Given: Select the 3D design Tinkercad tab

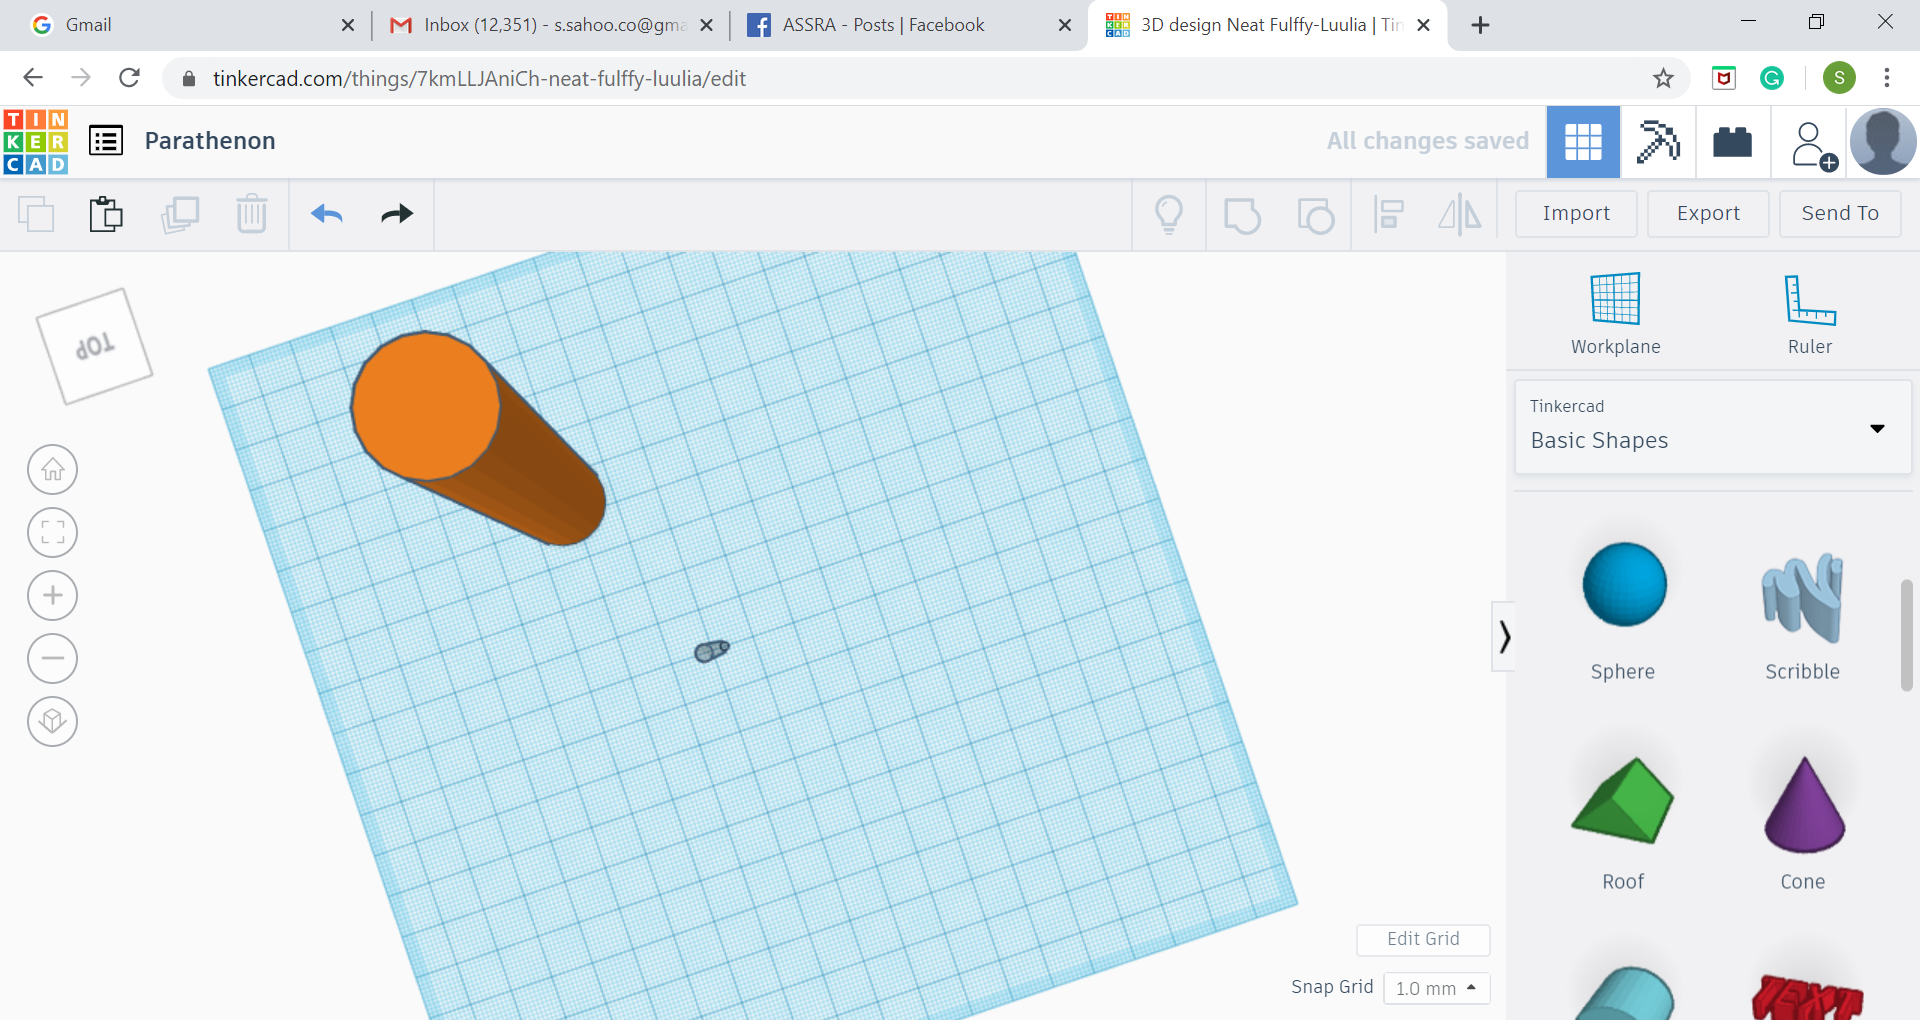Looking at the screenshot, I should (x=1265, y=25).
